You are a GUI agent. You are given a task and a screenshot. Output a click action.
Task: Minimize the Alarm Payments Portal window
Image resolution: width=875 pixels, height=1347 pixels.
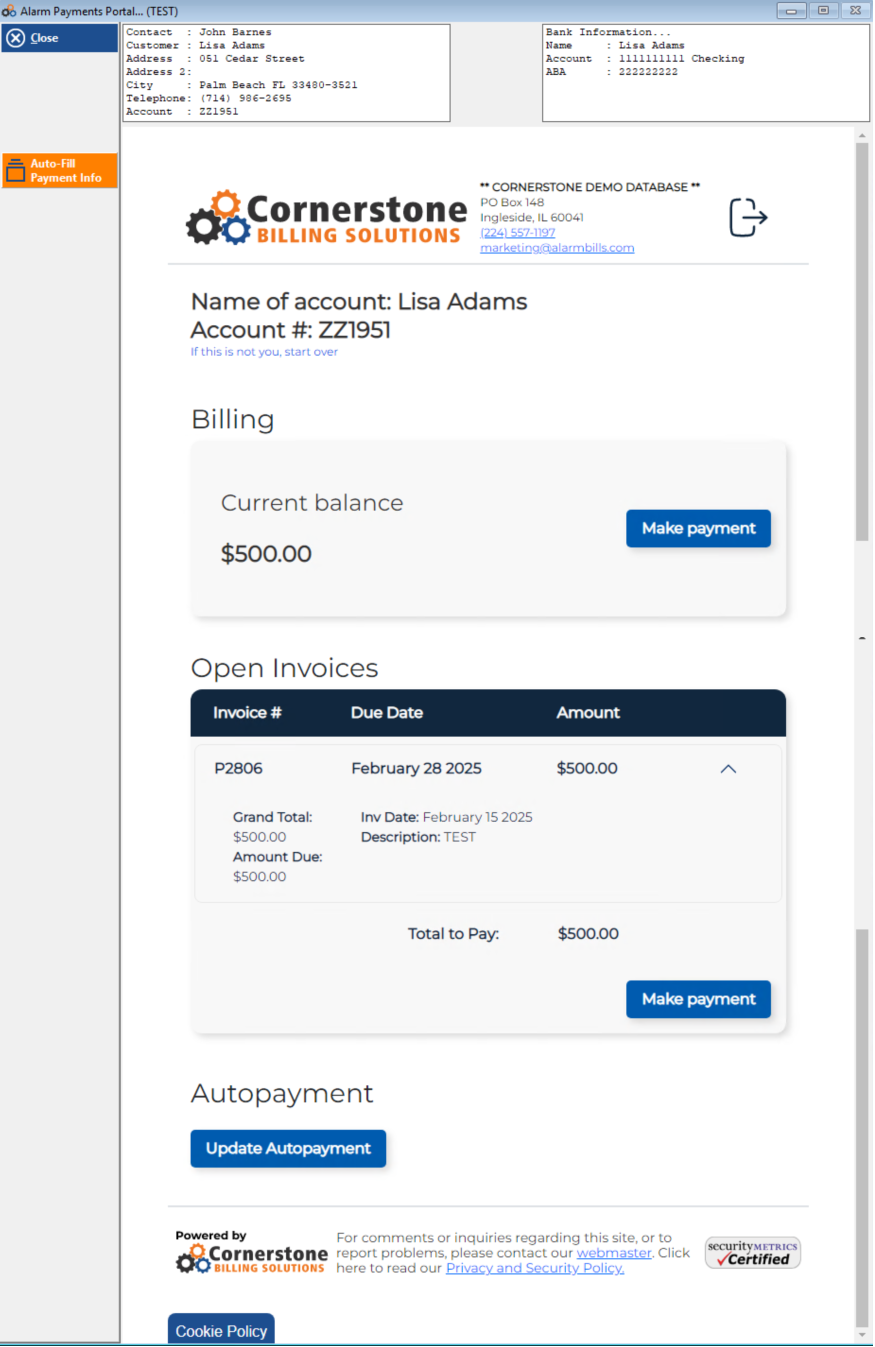click(x=793, y=10)
